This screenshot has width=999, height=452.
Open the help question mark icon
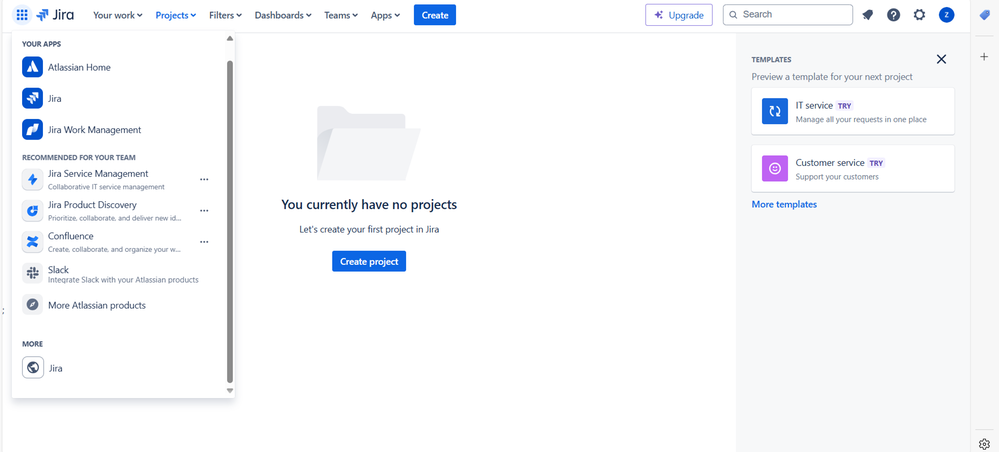coord(893,15)
